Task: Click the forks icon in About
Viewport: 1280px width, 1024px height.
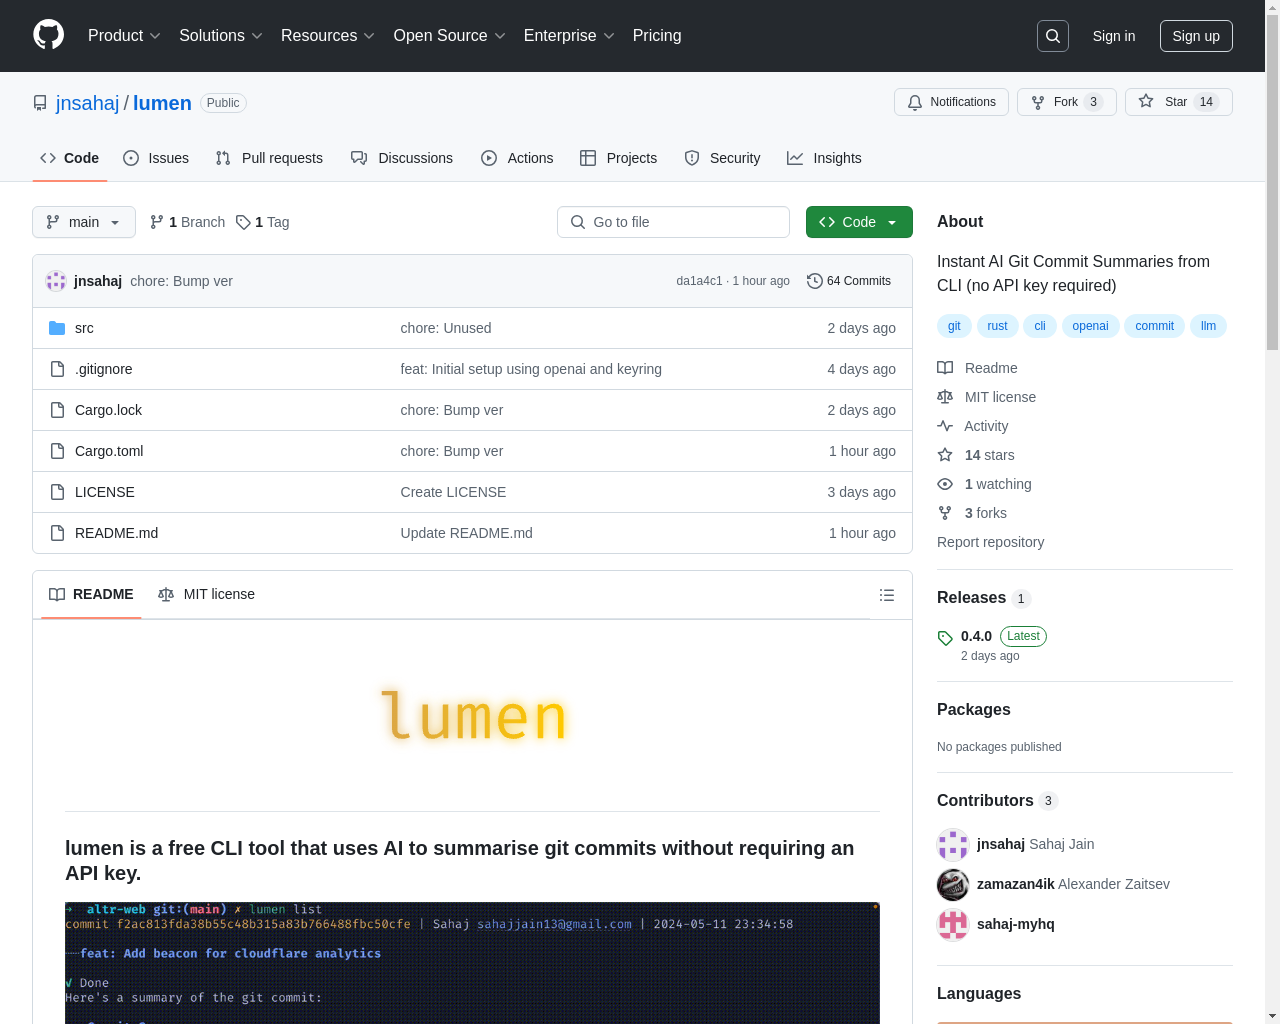Action: (945, 513)
